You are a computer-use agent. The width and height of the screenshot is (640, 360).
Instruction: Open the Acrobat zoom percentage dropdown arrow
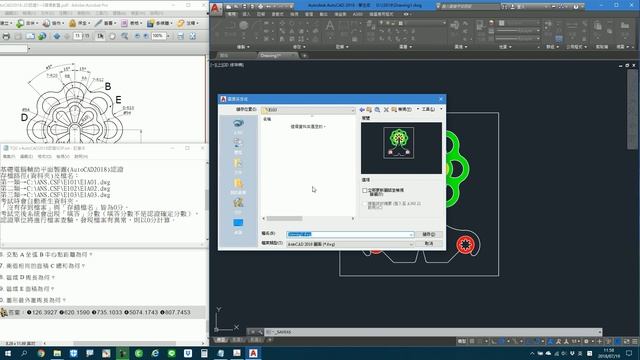[x=168, y=36]
